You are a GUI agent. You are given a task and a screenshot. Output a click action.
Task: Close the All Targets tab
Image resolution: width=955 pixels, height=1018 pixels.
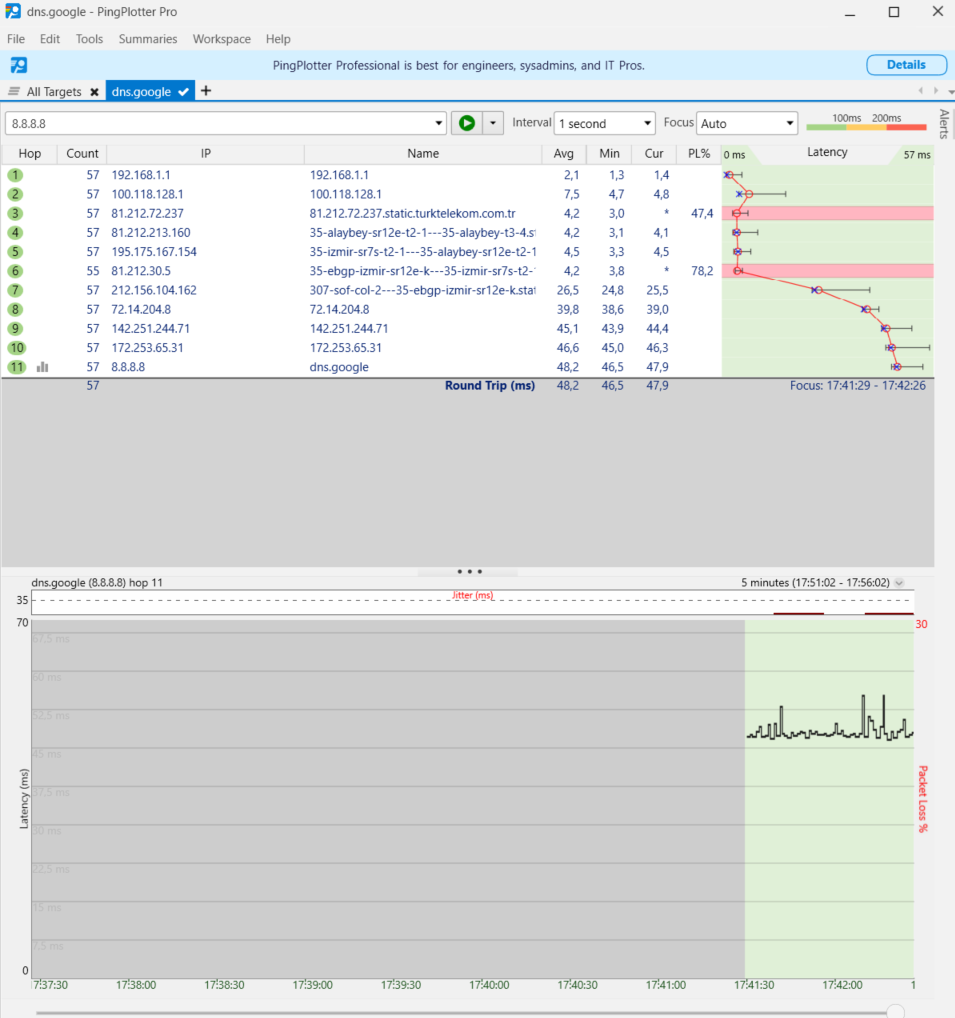94,92
